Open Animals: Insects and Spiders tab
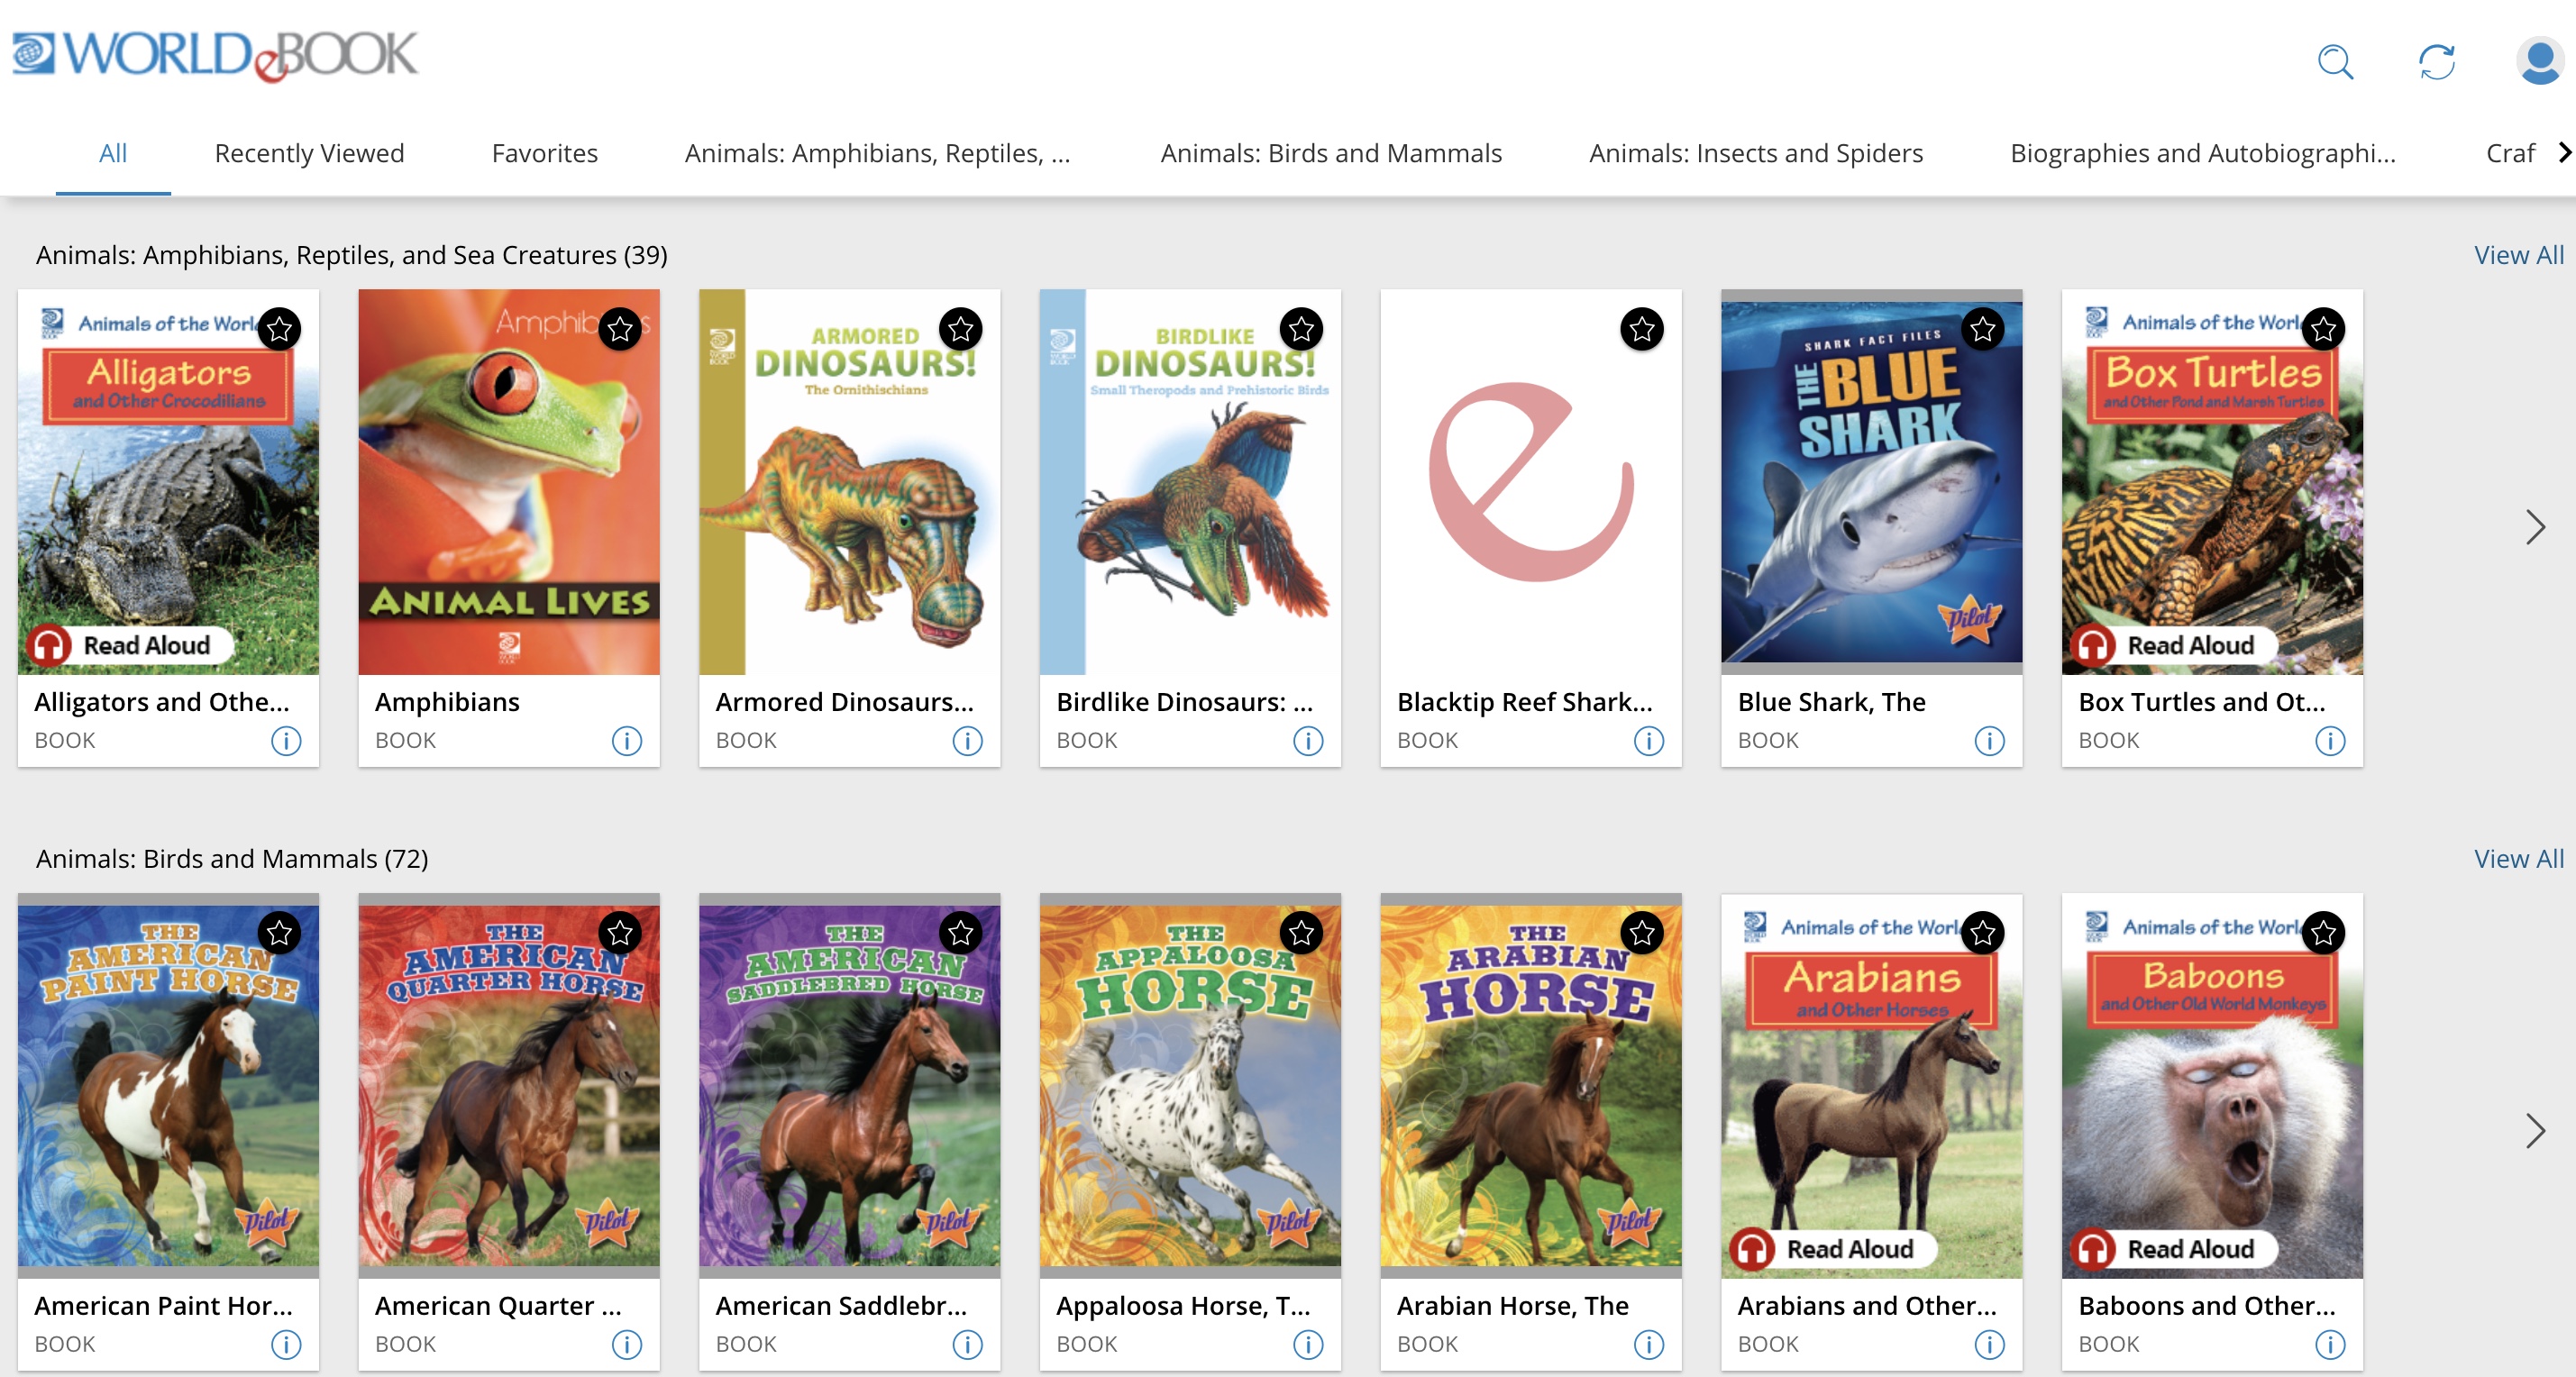 [x=1756, y=153]
